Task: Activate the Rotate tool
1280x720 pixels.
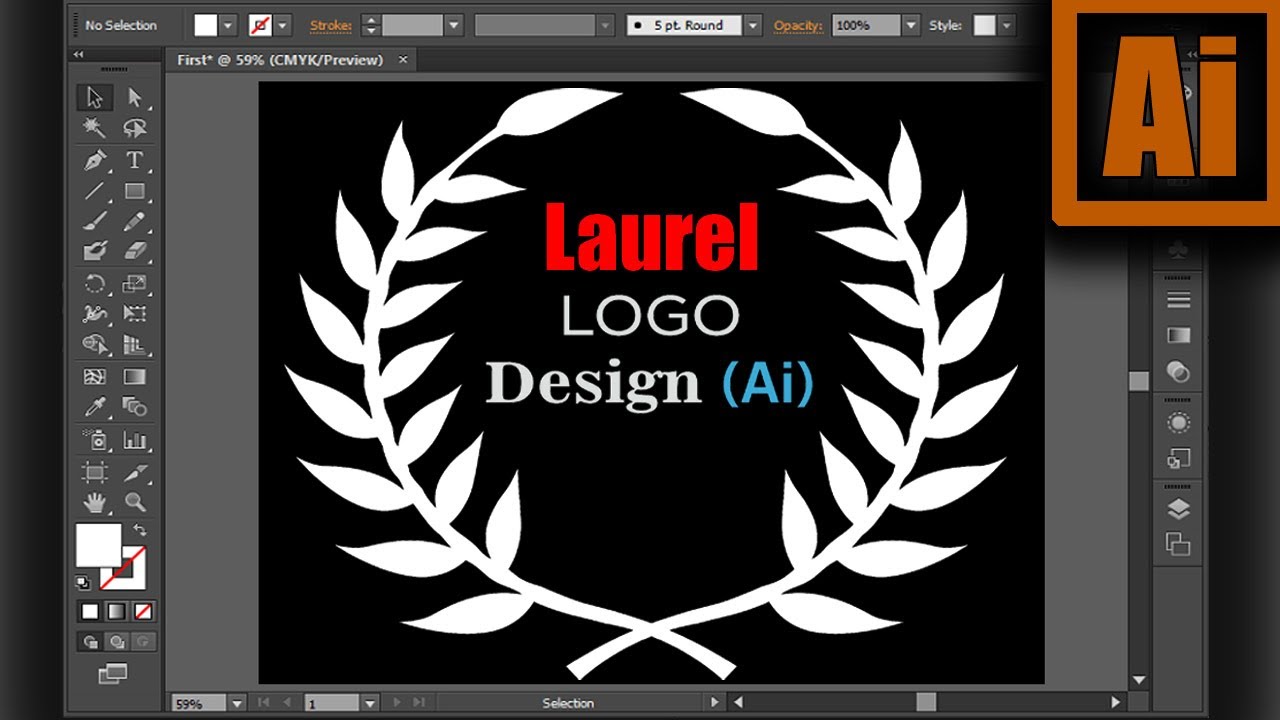Action: coord(95,284)
